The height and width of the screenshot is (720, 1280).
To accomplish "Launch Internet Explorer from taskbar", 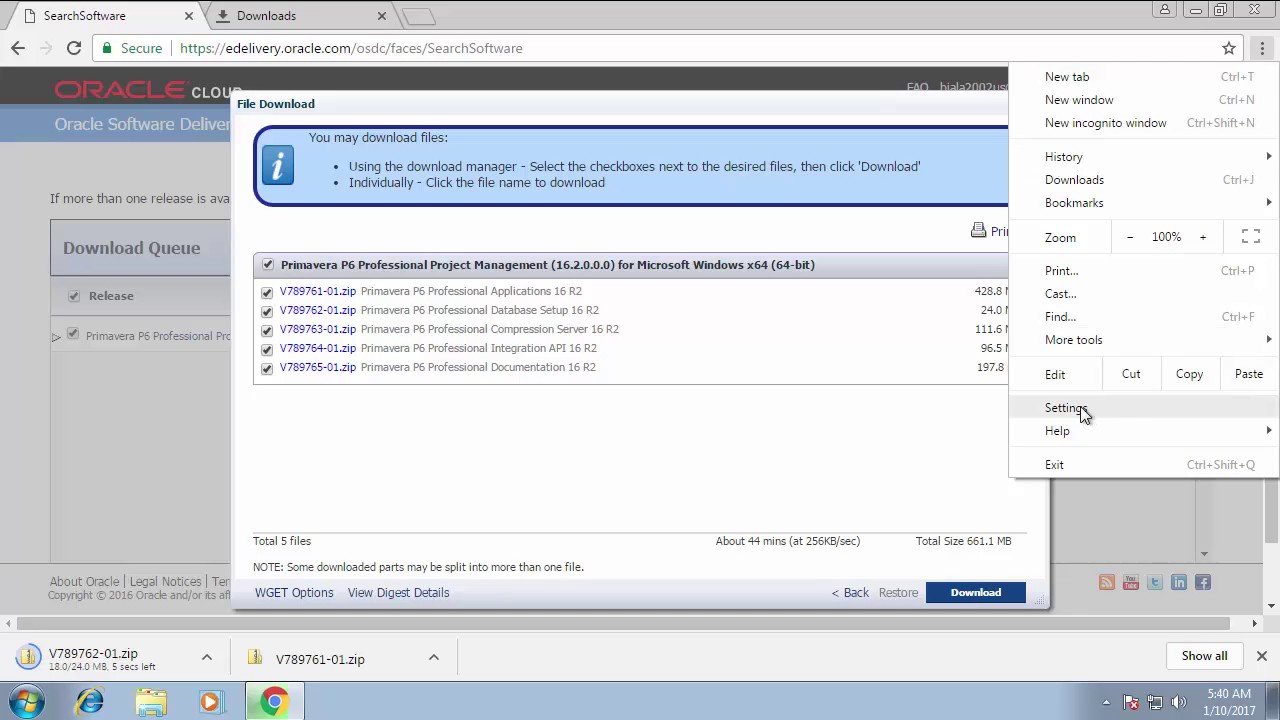I will coord(90,702).
